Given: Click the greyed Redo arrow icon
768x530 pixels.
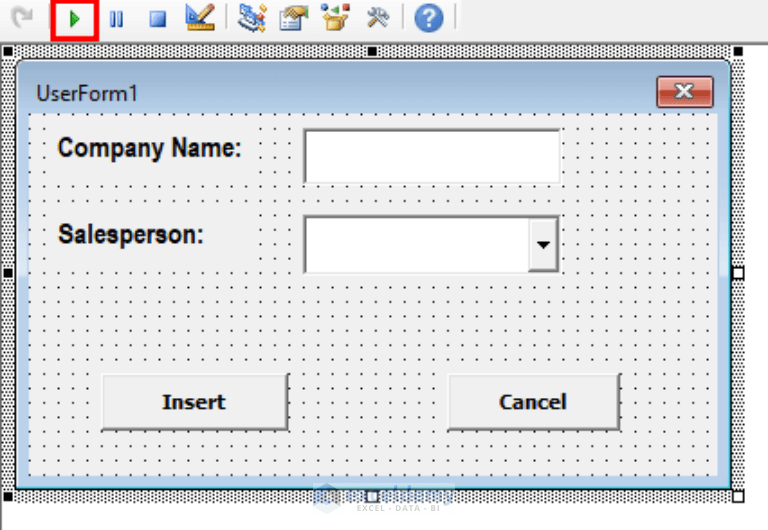Looking at the screenshot, I should click(22, 18).
